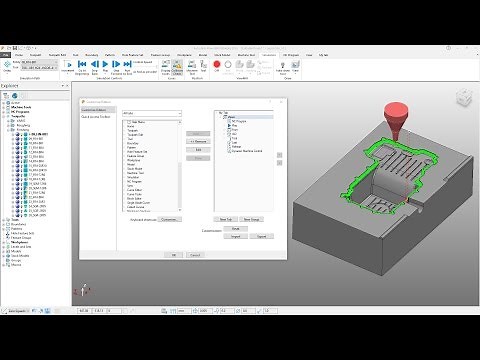The image size is (480, 360).
Task: Click tree view icon in Explorer toolbar
Action: tap(6, 96)
